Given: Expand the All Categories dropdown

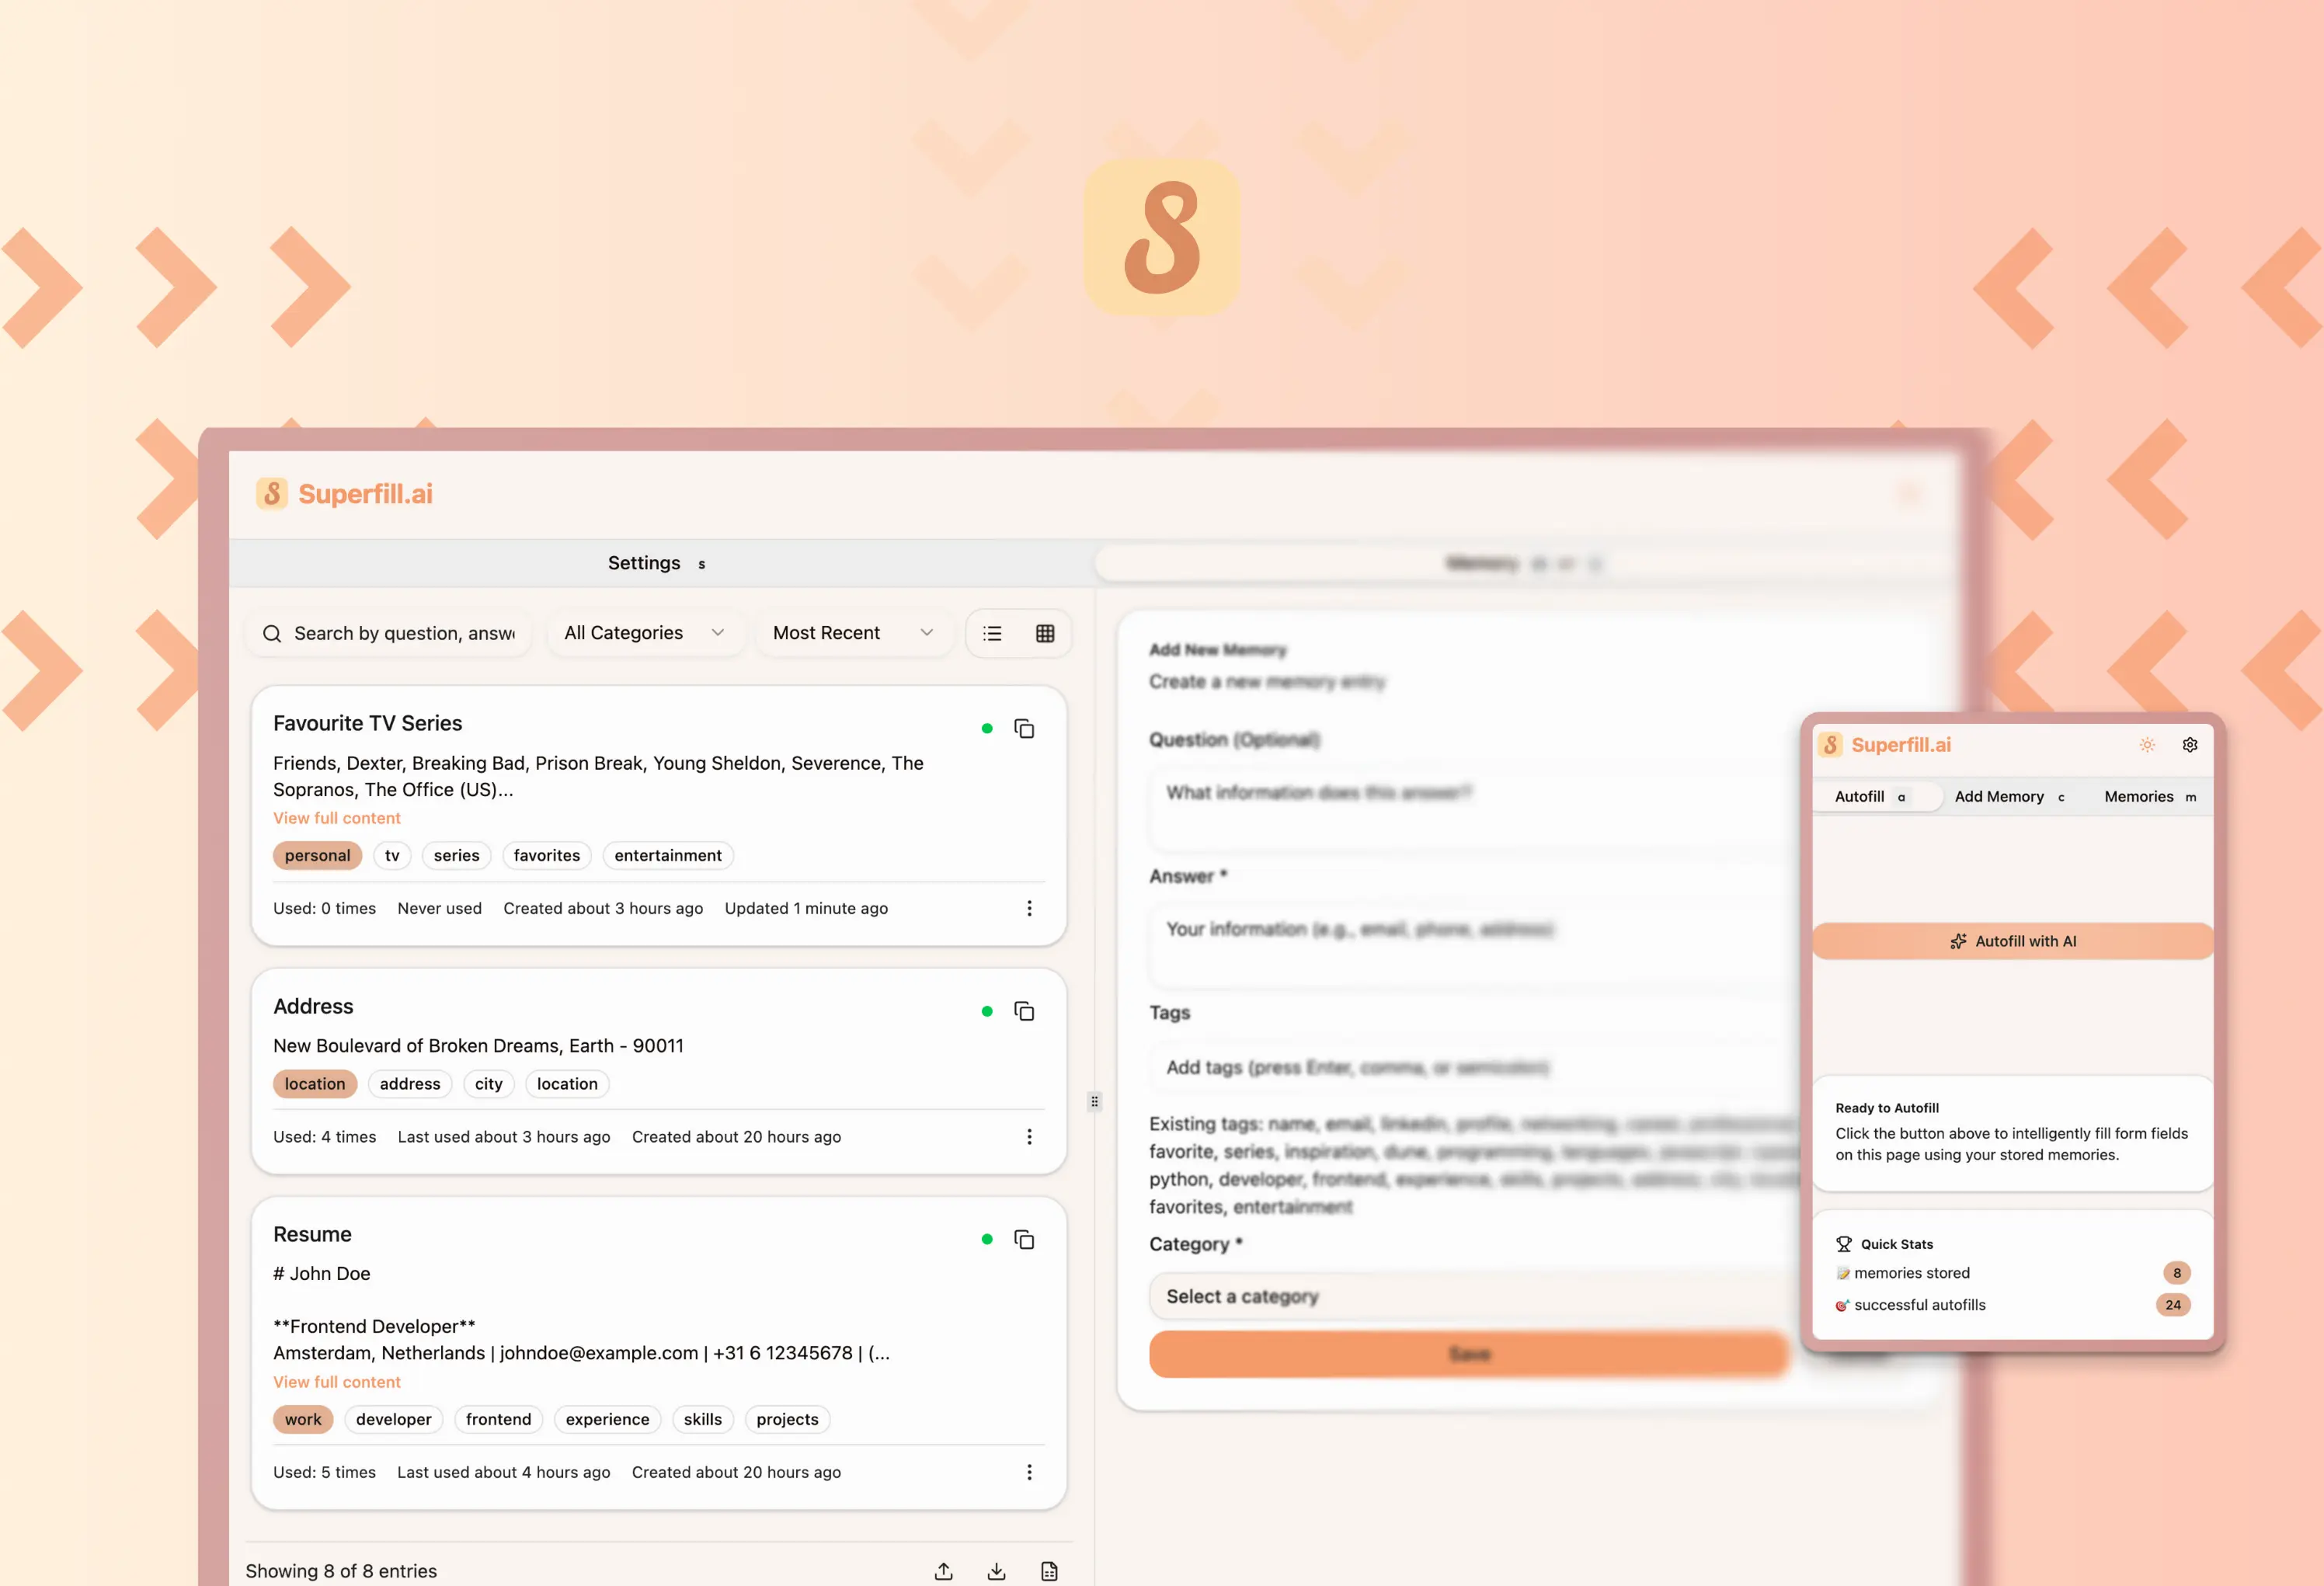Looking at the screenshot, I should [645, 633].
